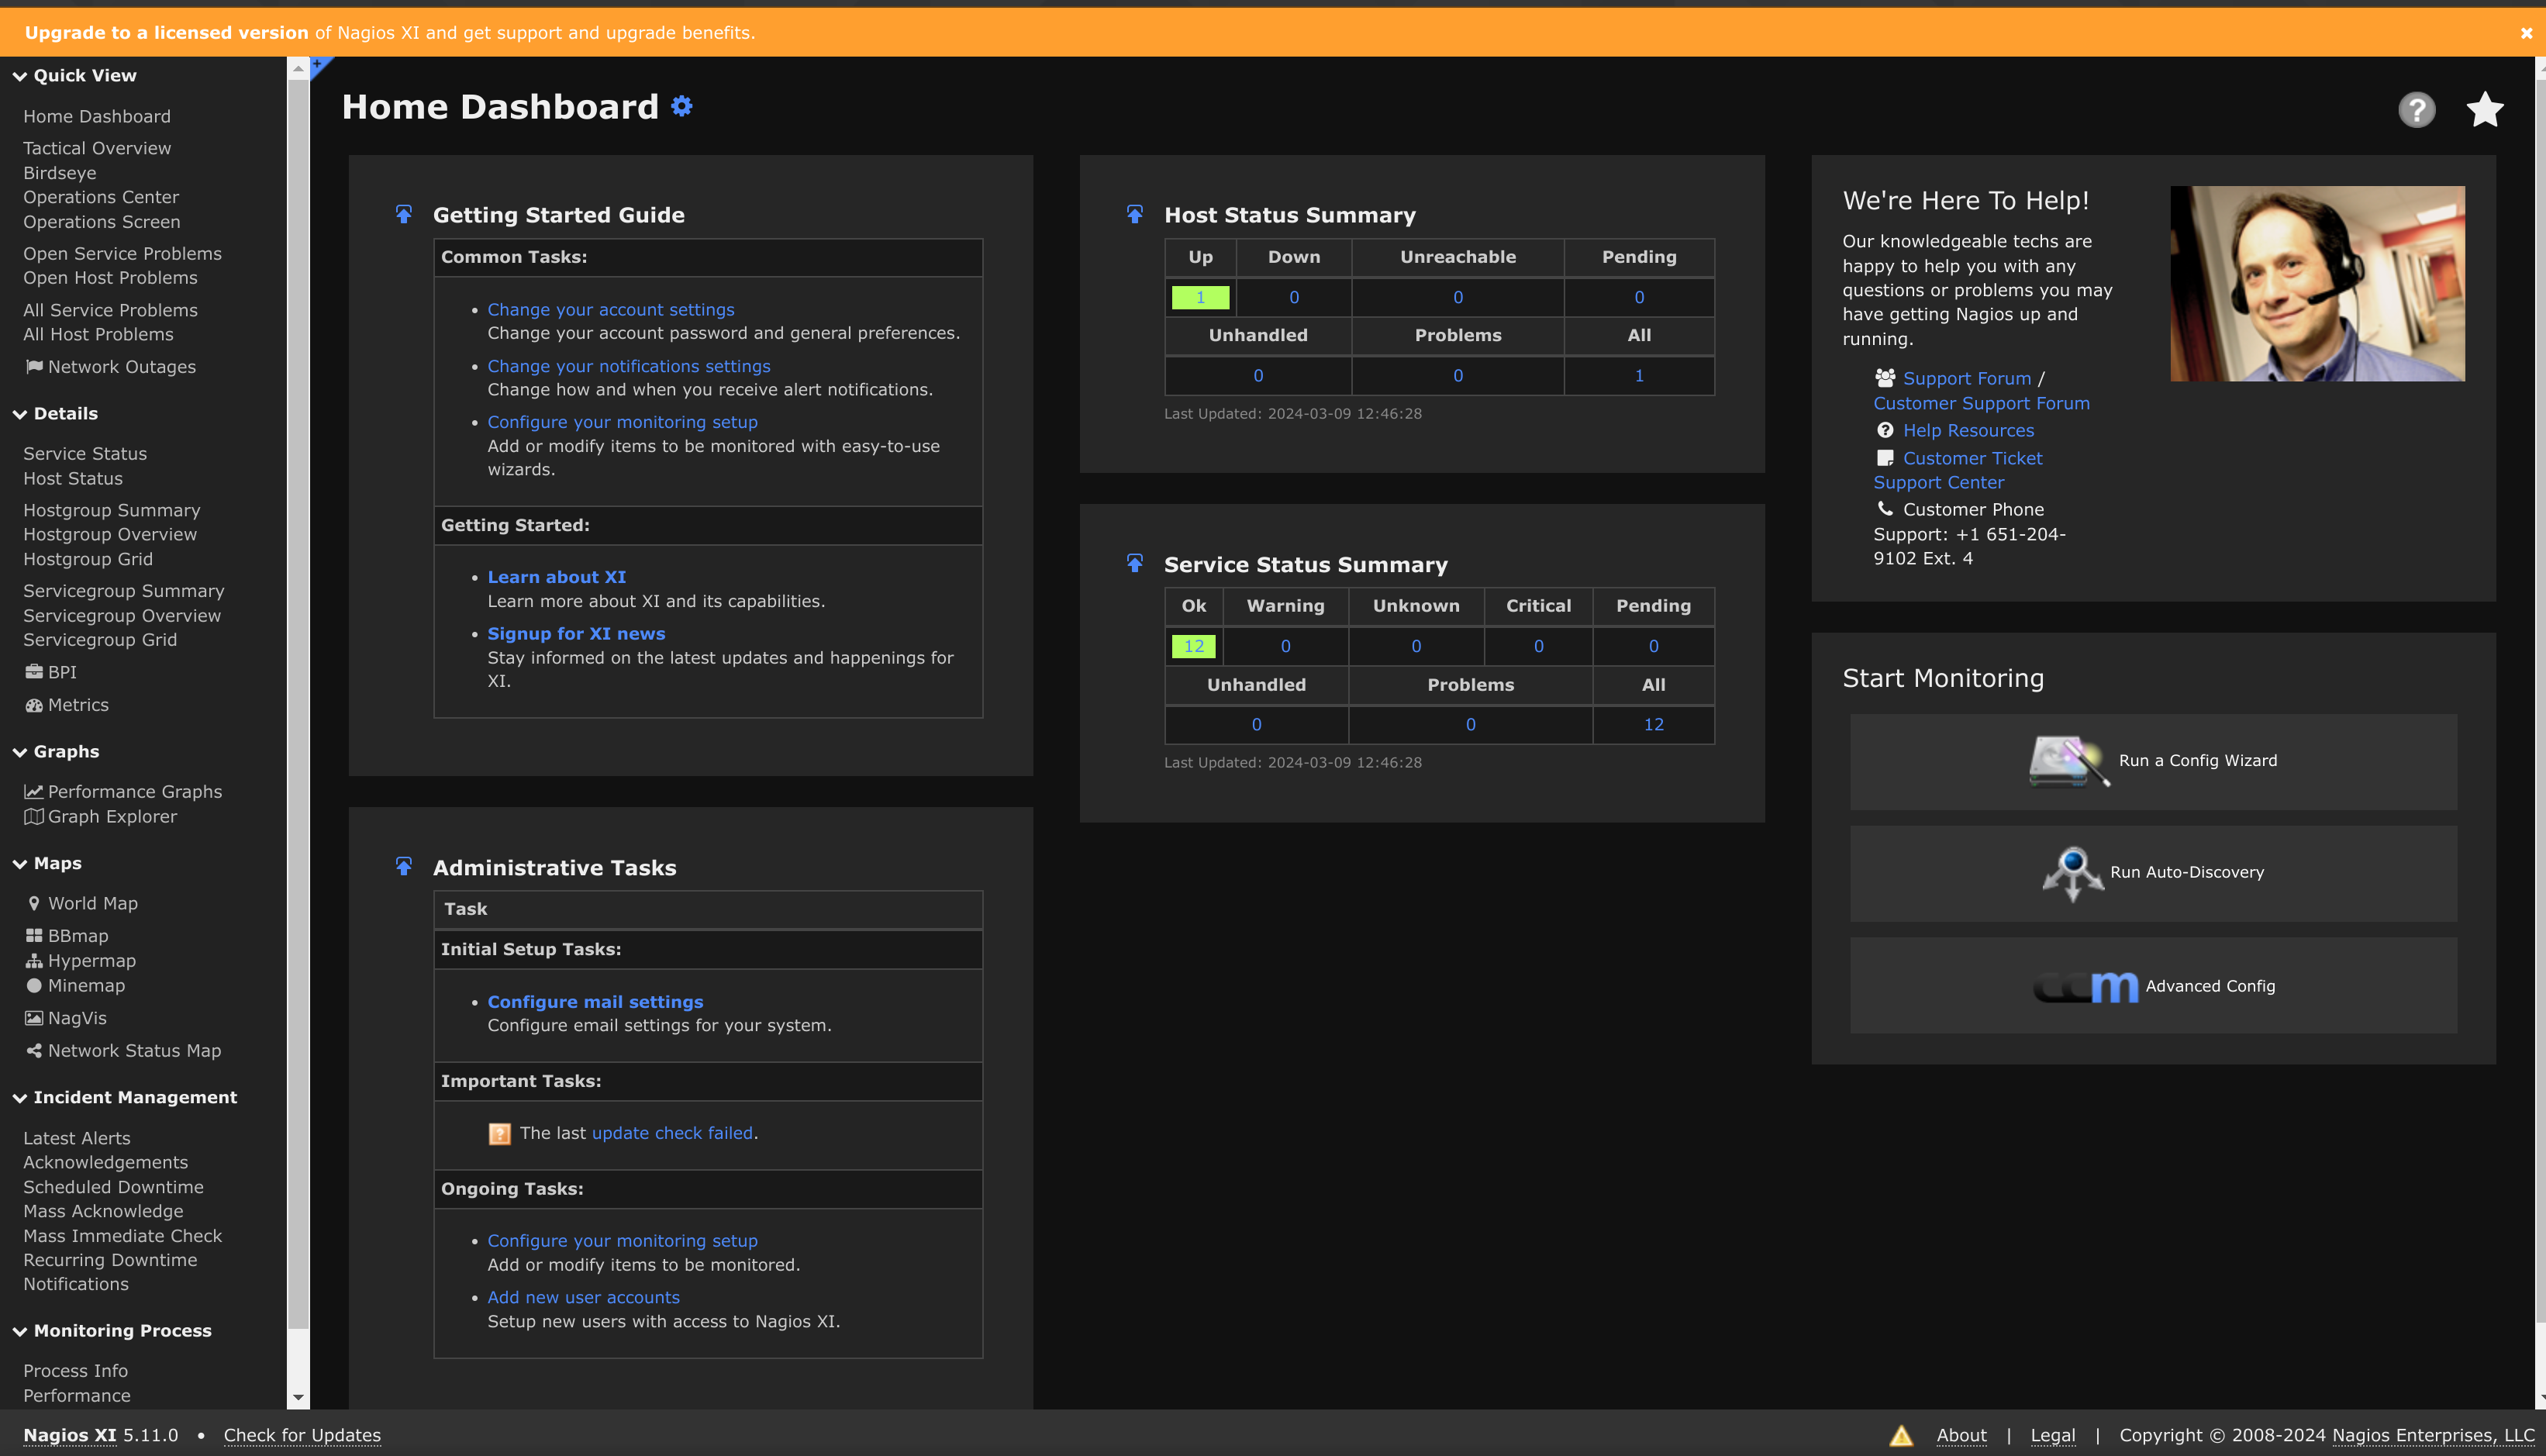Click the Graph Explorer map icon
The width and height of the screenshot is (2546, 1456).
[x=34, y=816]
